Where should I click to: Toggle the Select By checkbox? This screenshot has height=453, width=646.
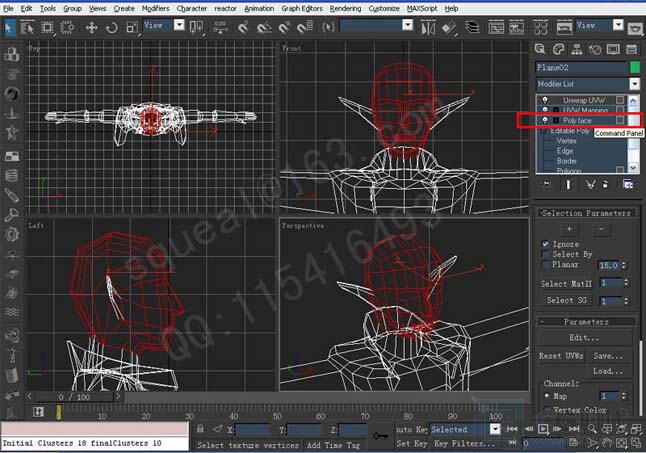point(545,254)
